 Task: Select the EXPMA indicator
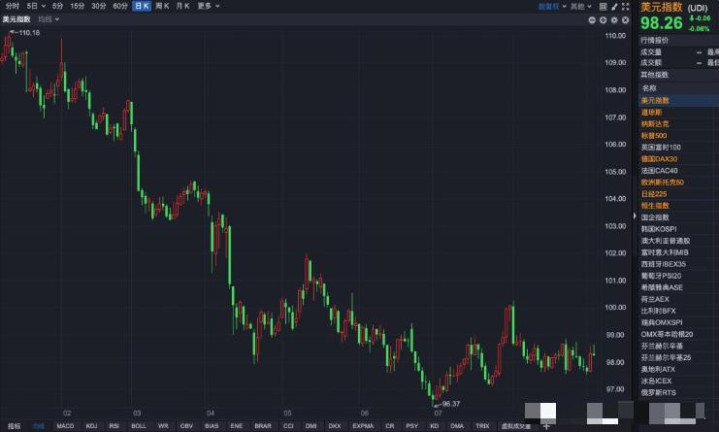click(363, 426)
